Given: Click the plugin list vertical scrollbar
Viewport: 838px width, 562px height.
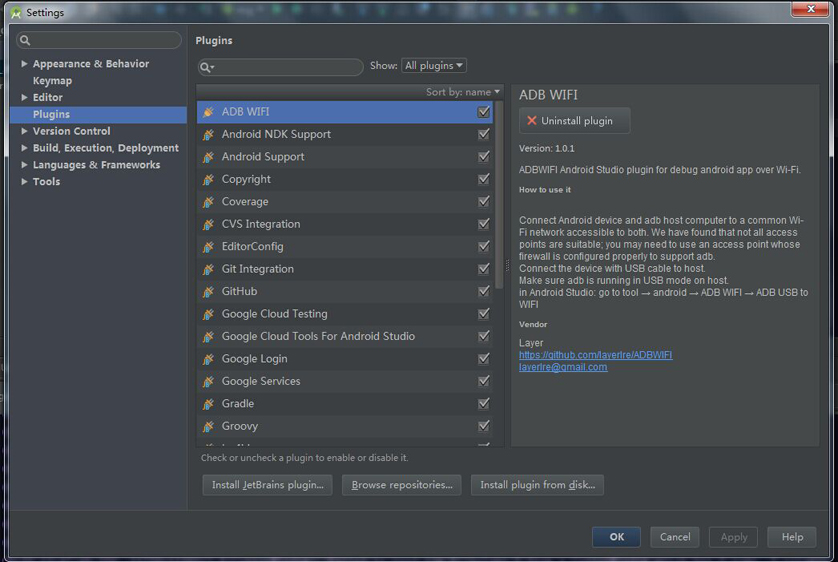Looking at the screenshot, I should [499, 195].
